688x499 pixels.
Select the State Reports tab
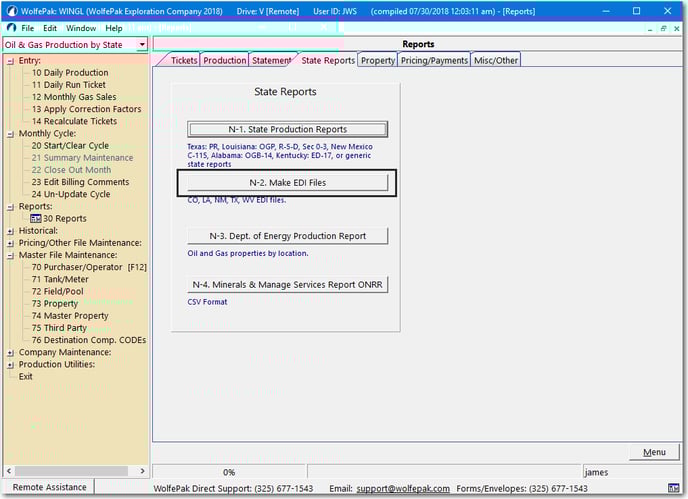click(328, 60)
